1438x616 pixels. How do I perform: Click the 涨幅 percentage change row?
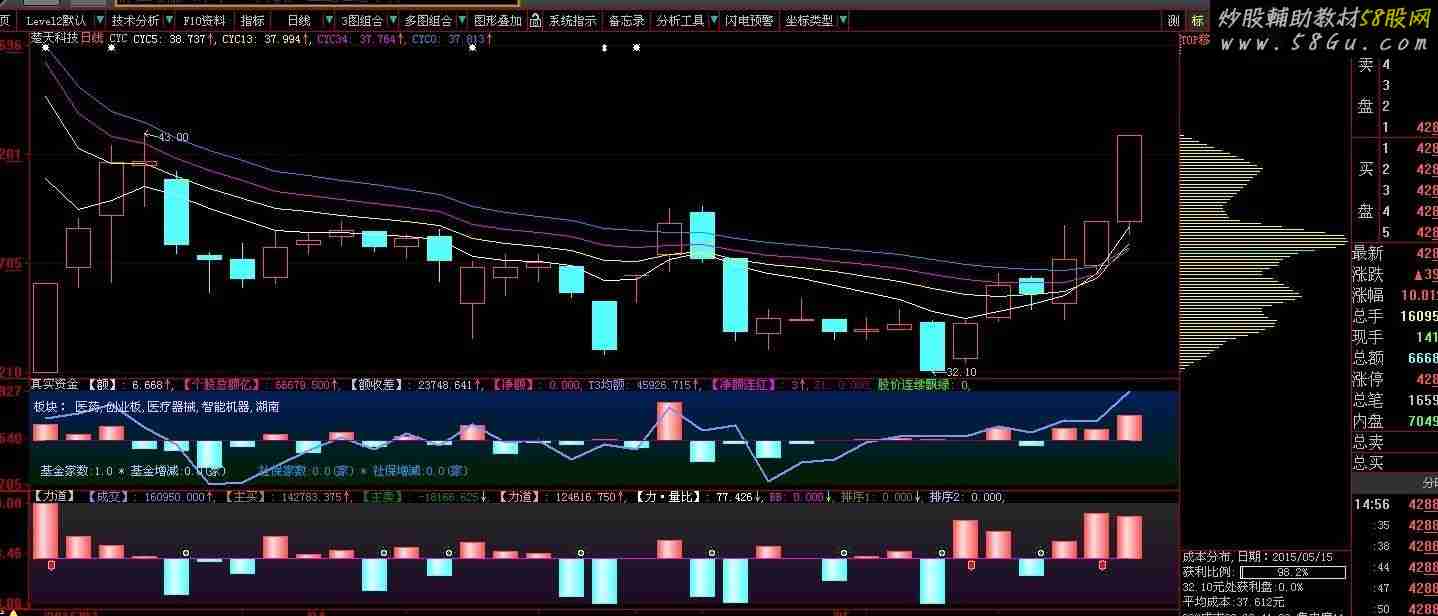pos(1395,295)
